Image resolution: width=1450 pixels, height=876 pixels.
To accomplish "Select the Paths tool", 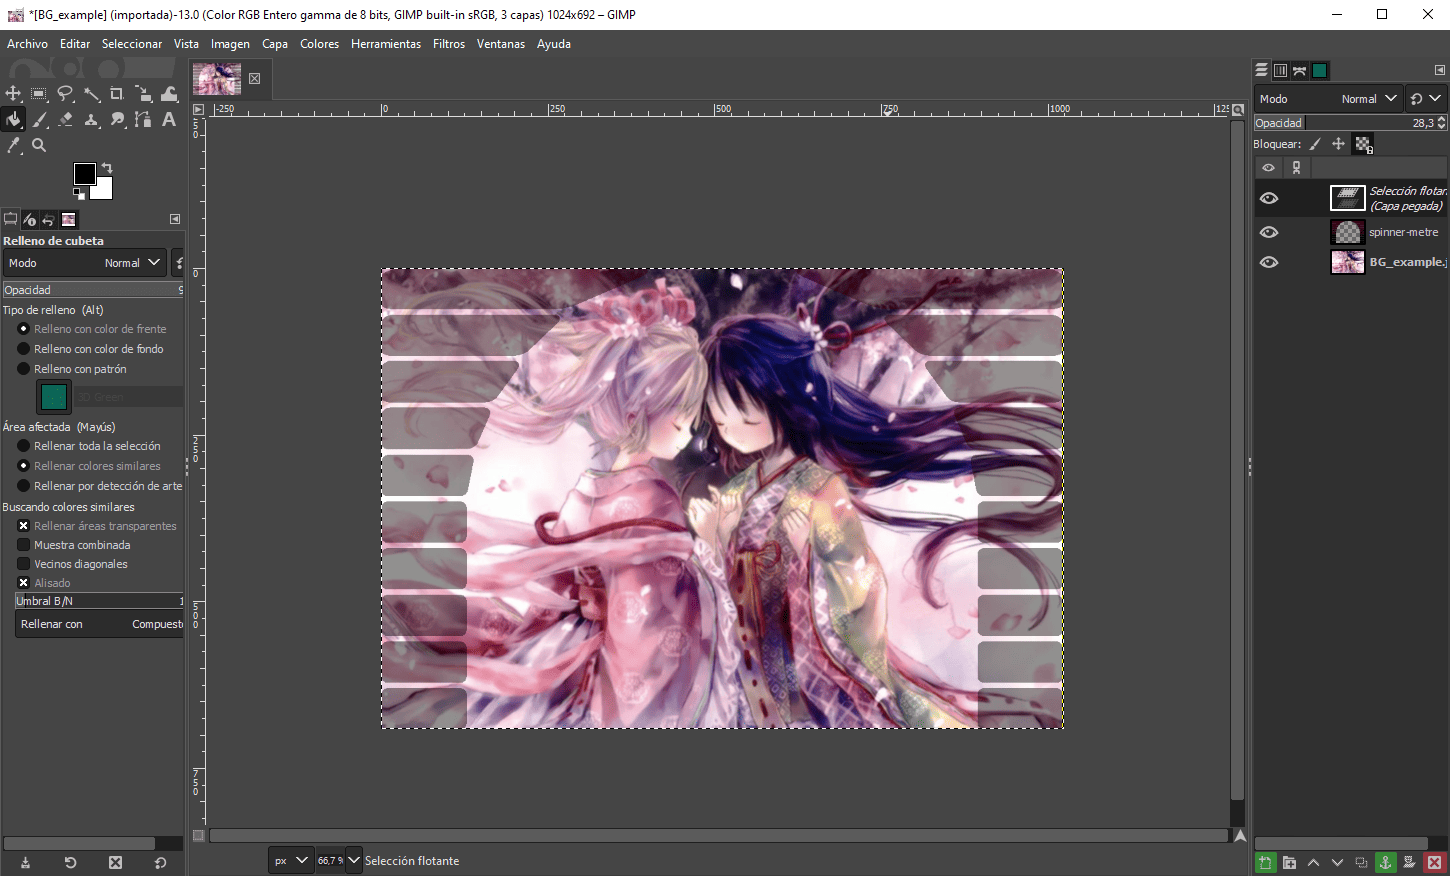I will point(143,120).
